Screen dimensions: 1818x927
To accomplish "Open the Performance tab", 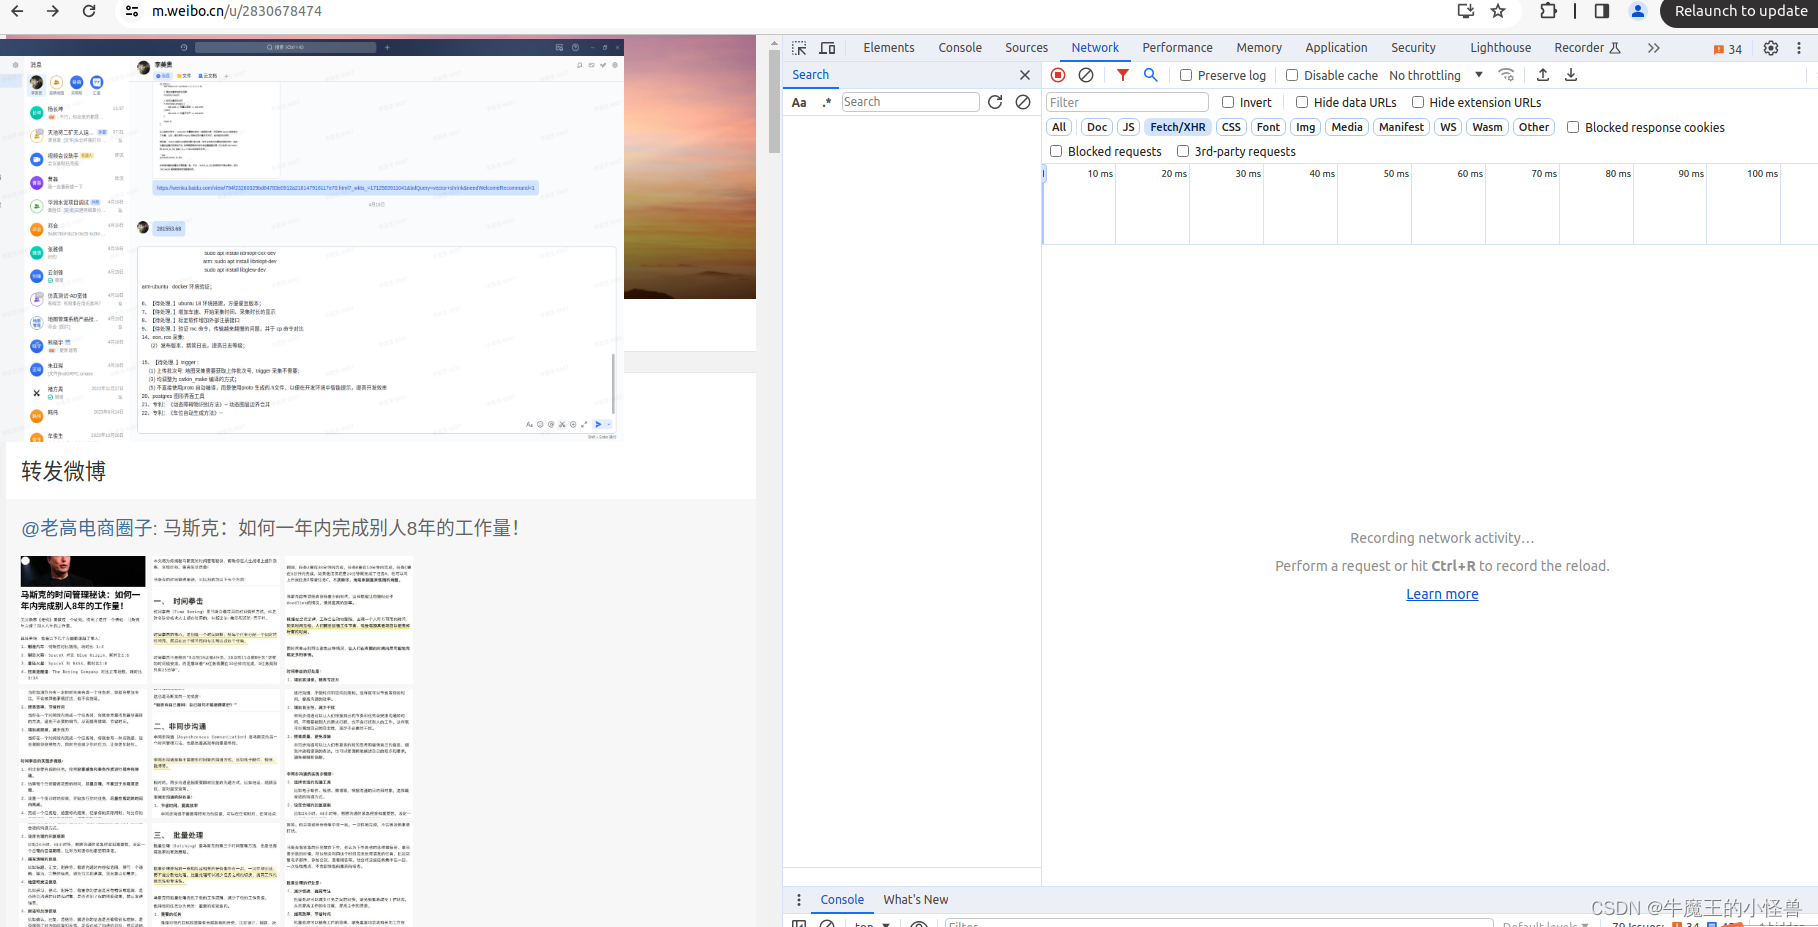I will 1178,48.
